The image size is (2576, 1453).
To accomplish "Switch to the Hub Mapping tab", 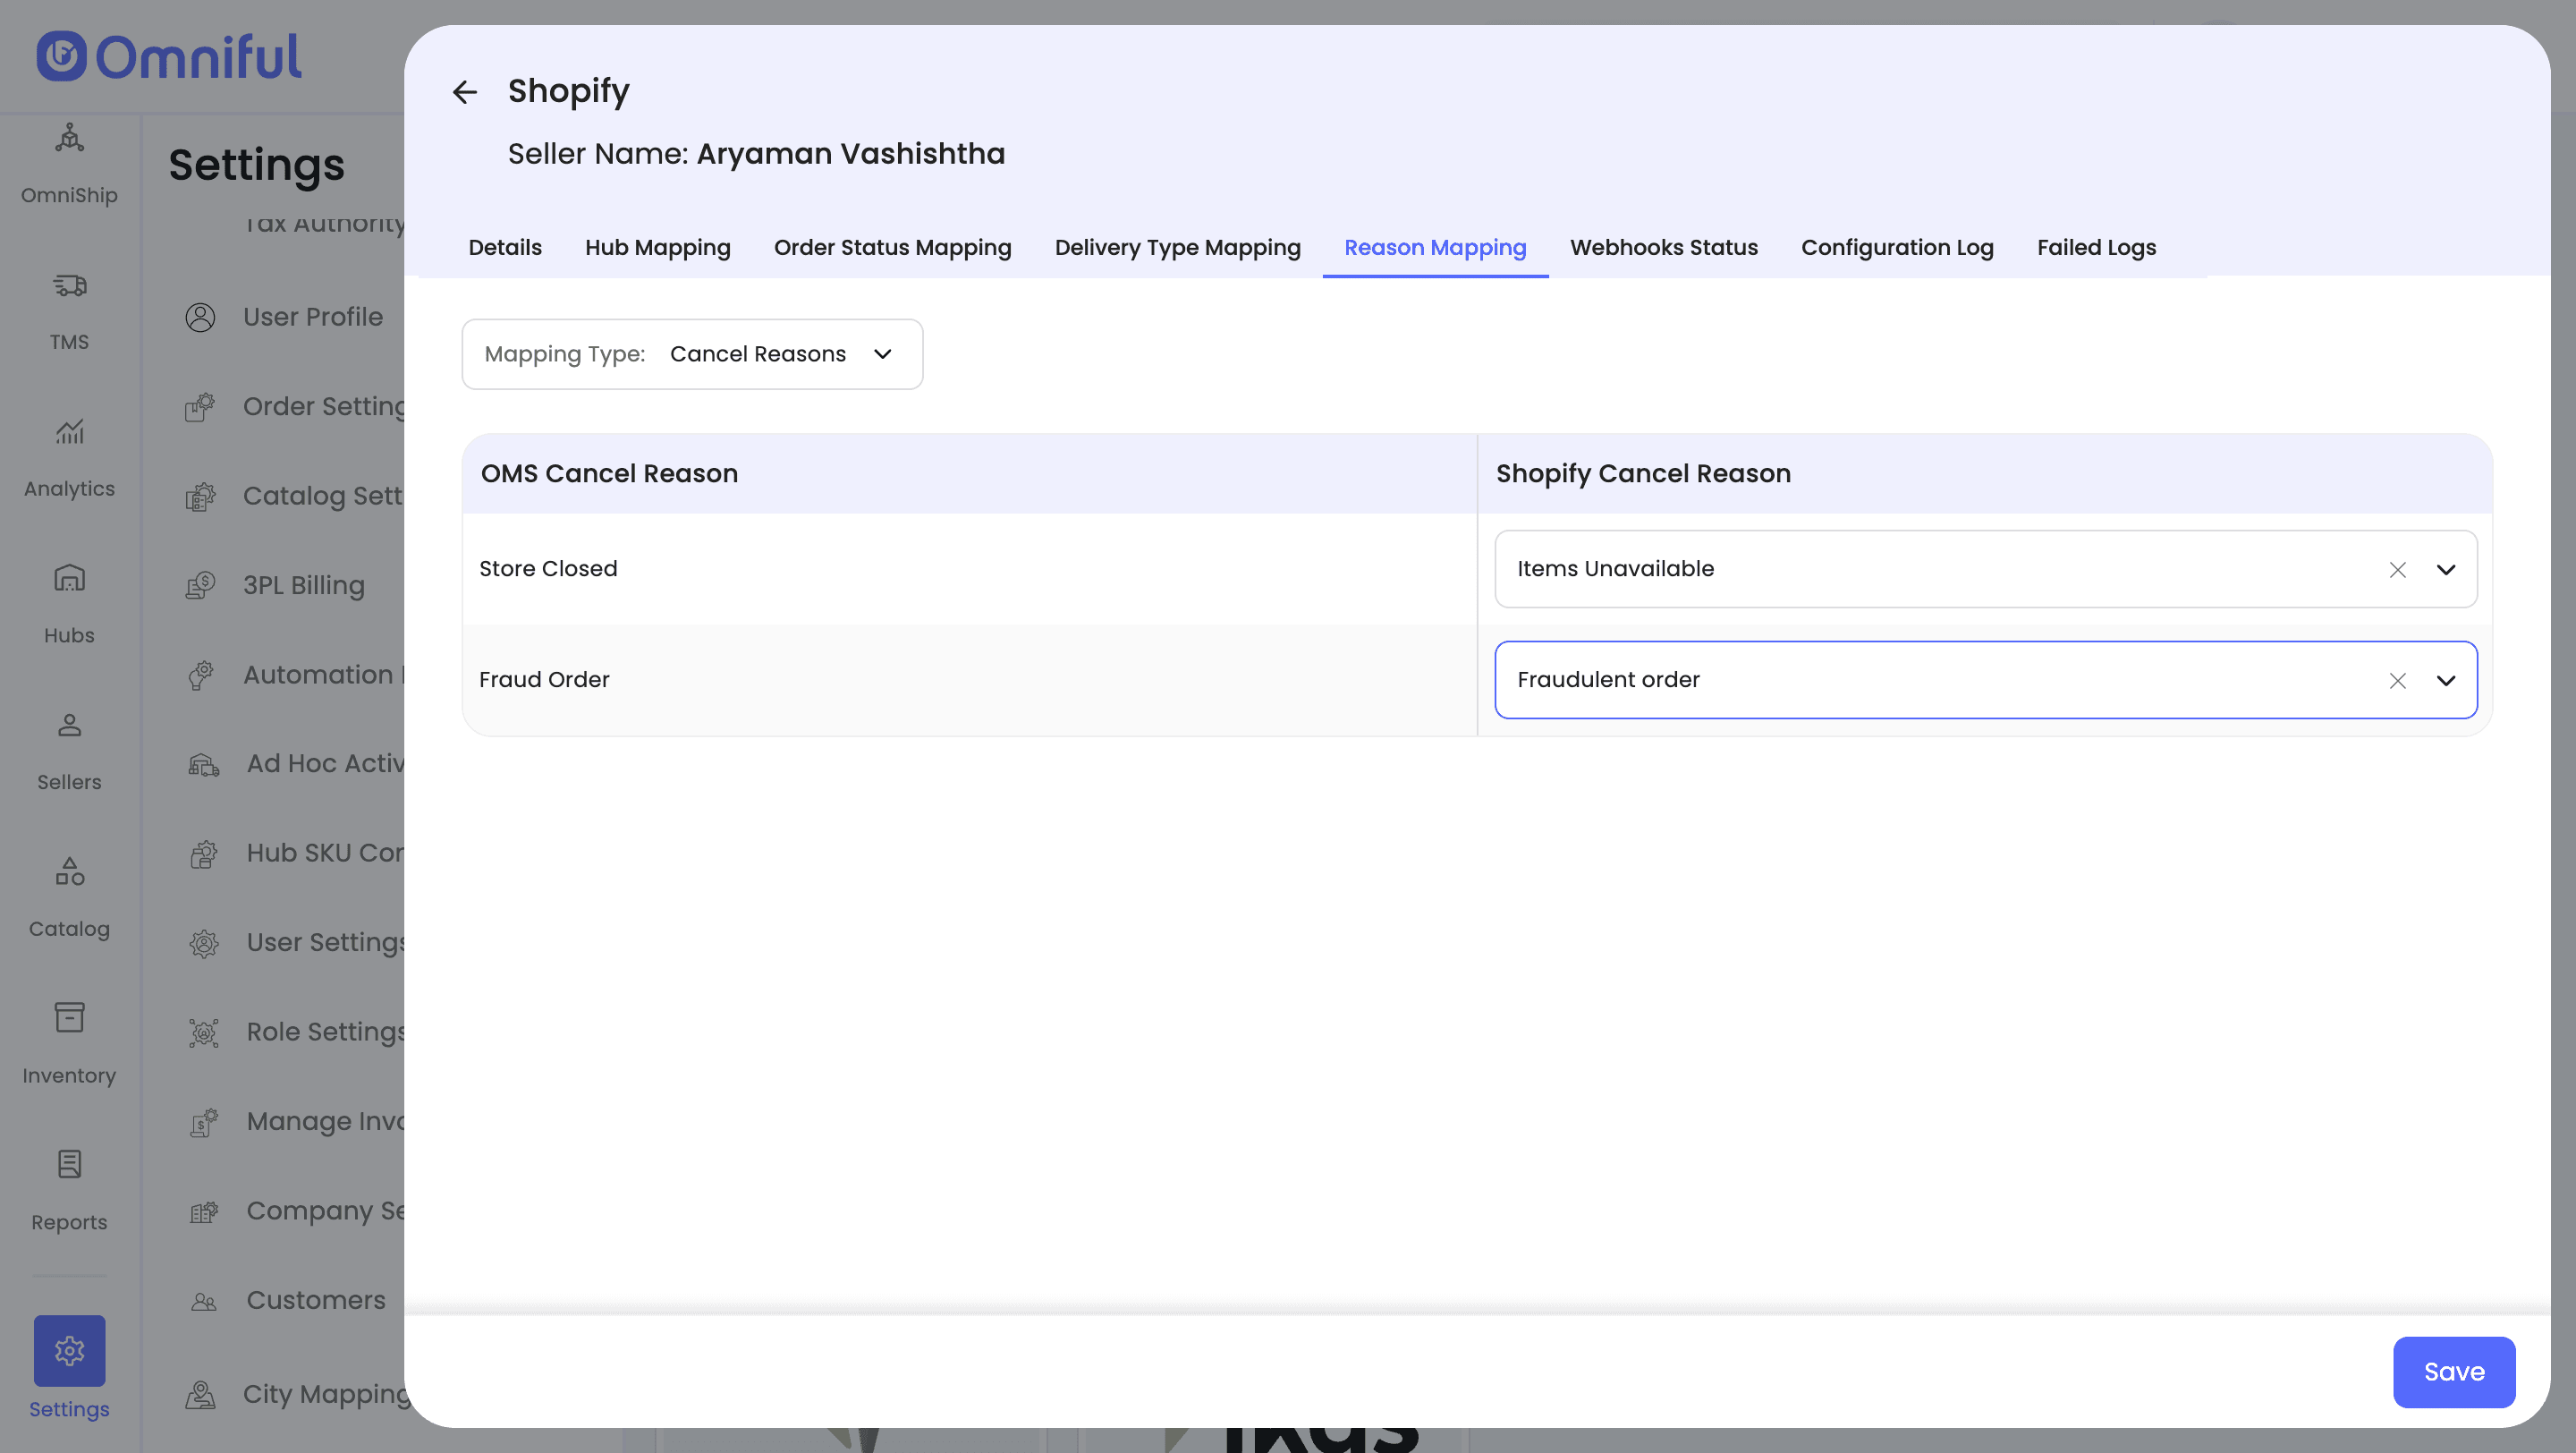I will (x=657, y=247).
